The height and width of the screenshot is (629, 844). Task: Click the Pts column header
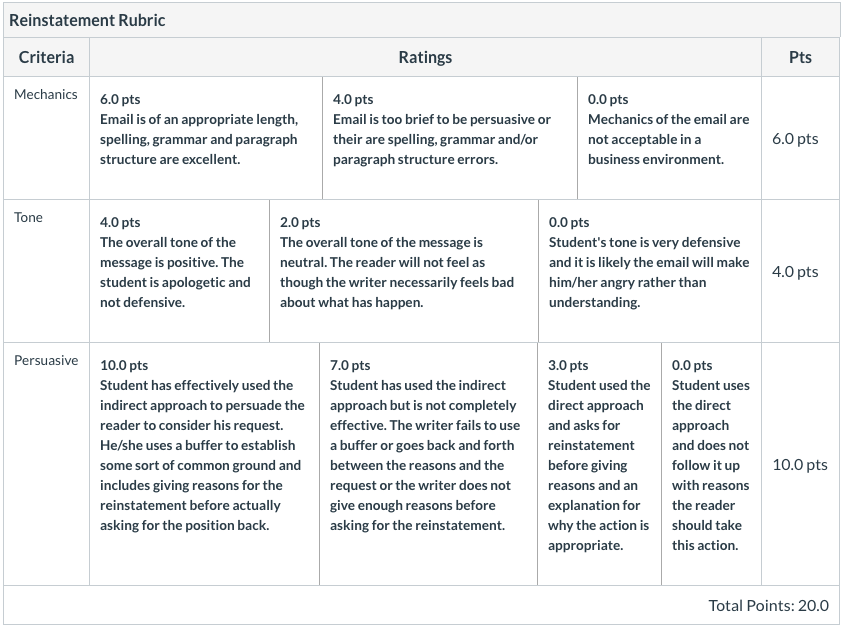[800, 57]
